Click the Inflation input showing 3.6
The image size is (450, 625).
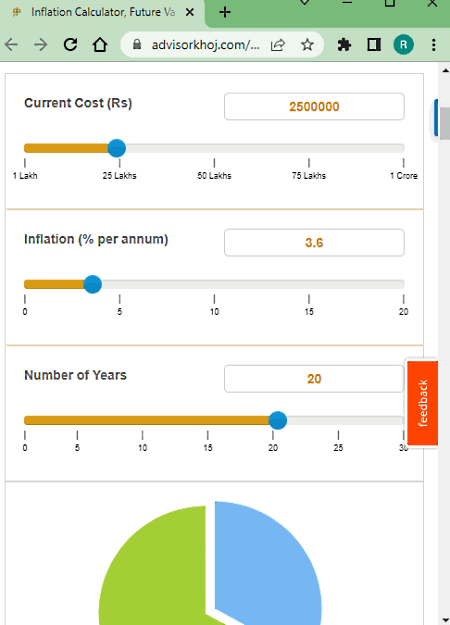314,243
